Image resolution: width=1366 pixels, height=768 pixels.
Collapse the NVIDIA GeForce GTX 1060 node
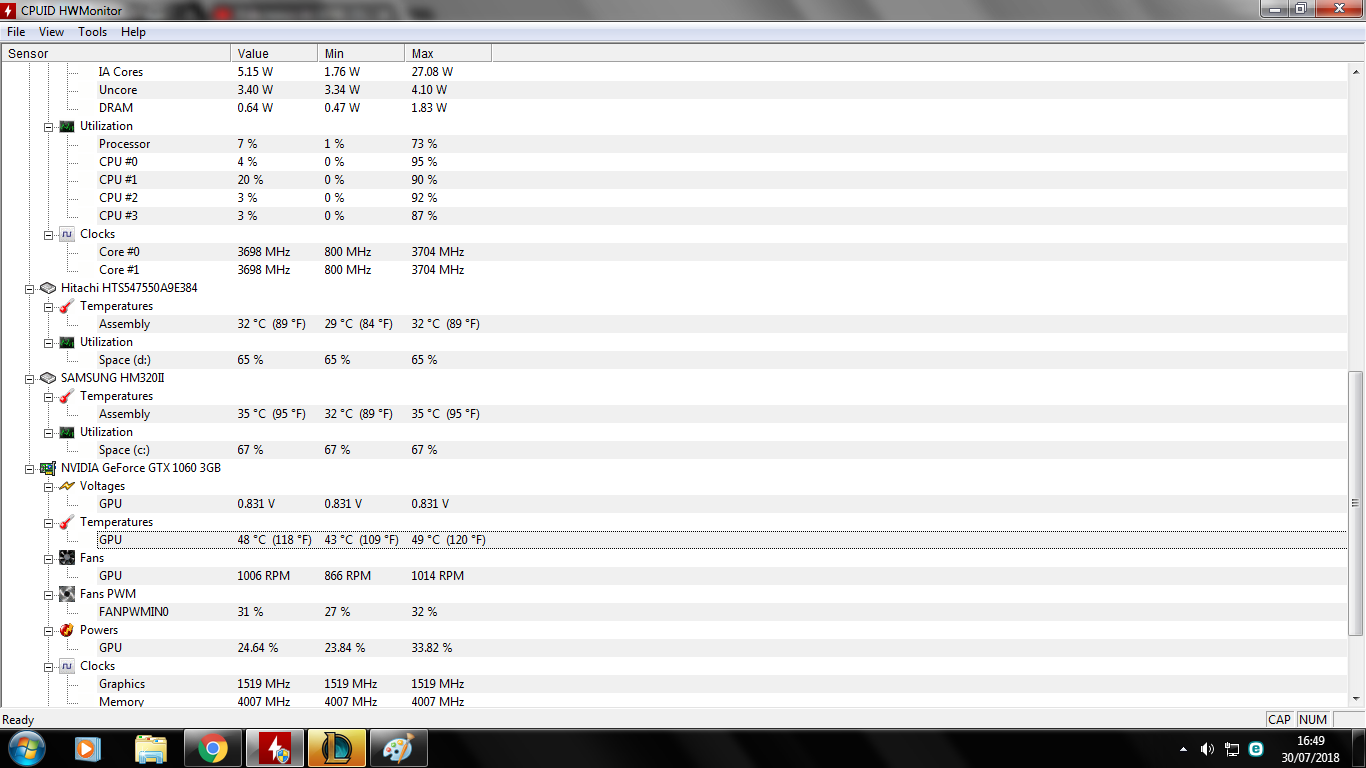click(28, 468)
